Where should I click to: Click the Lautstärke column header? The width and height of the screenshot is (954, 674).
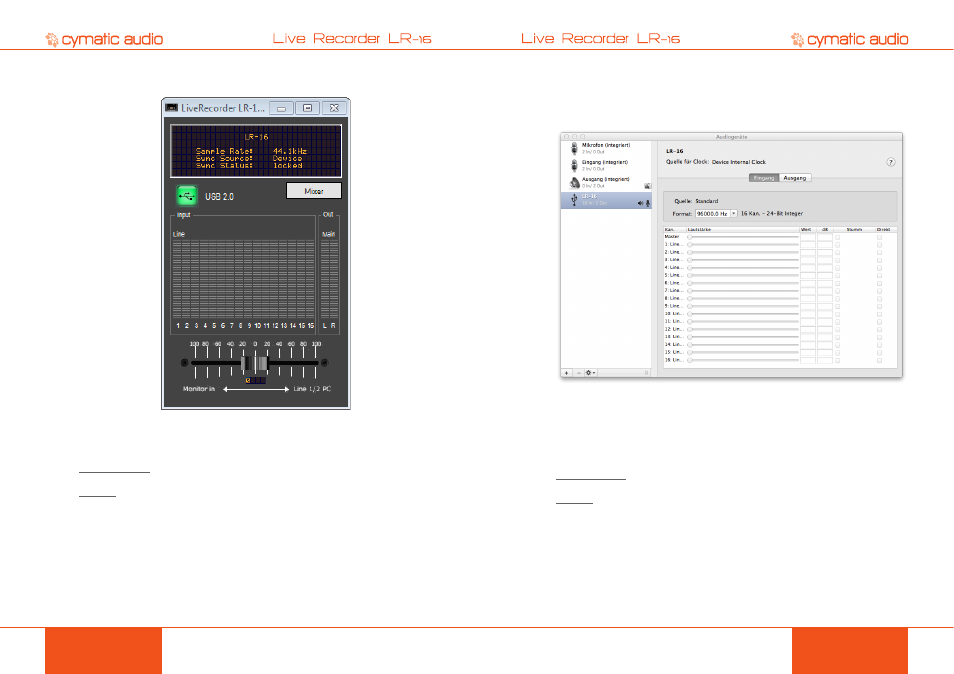coord(742,229)
